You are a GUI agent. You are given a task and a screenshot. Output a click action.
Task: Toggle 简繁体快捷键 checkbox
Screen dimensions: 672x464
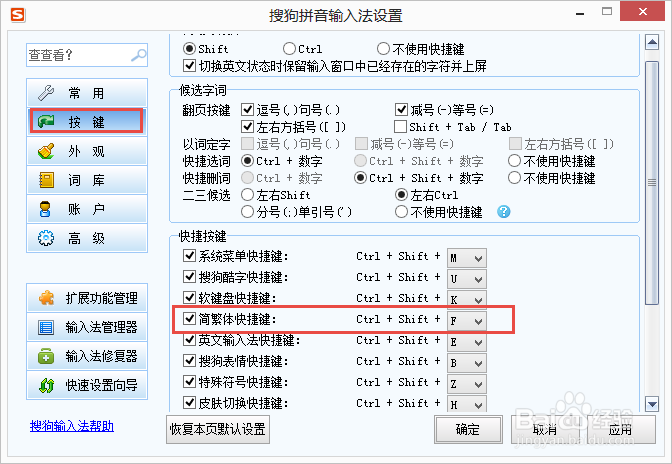(189, 319)
